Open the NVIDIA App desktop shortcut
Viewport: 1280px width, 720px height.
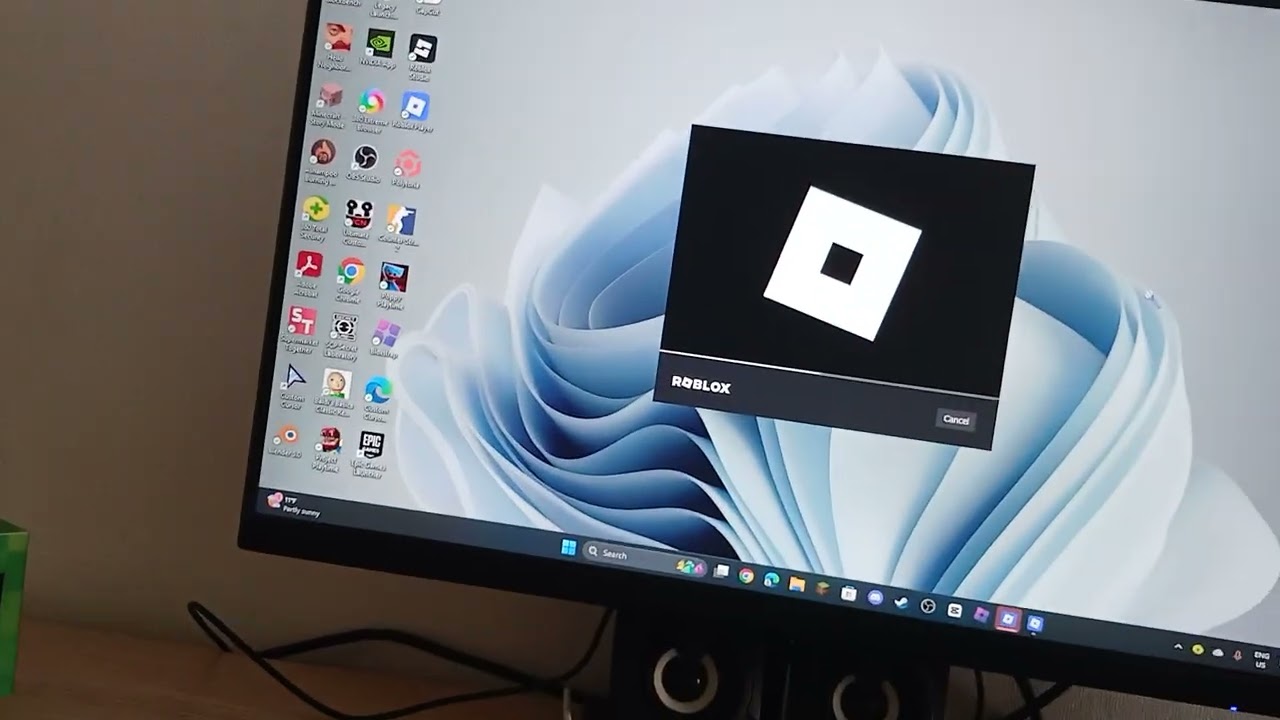pyautogui.click(x=379, y=50)
